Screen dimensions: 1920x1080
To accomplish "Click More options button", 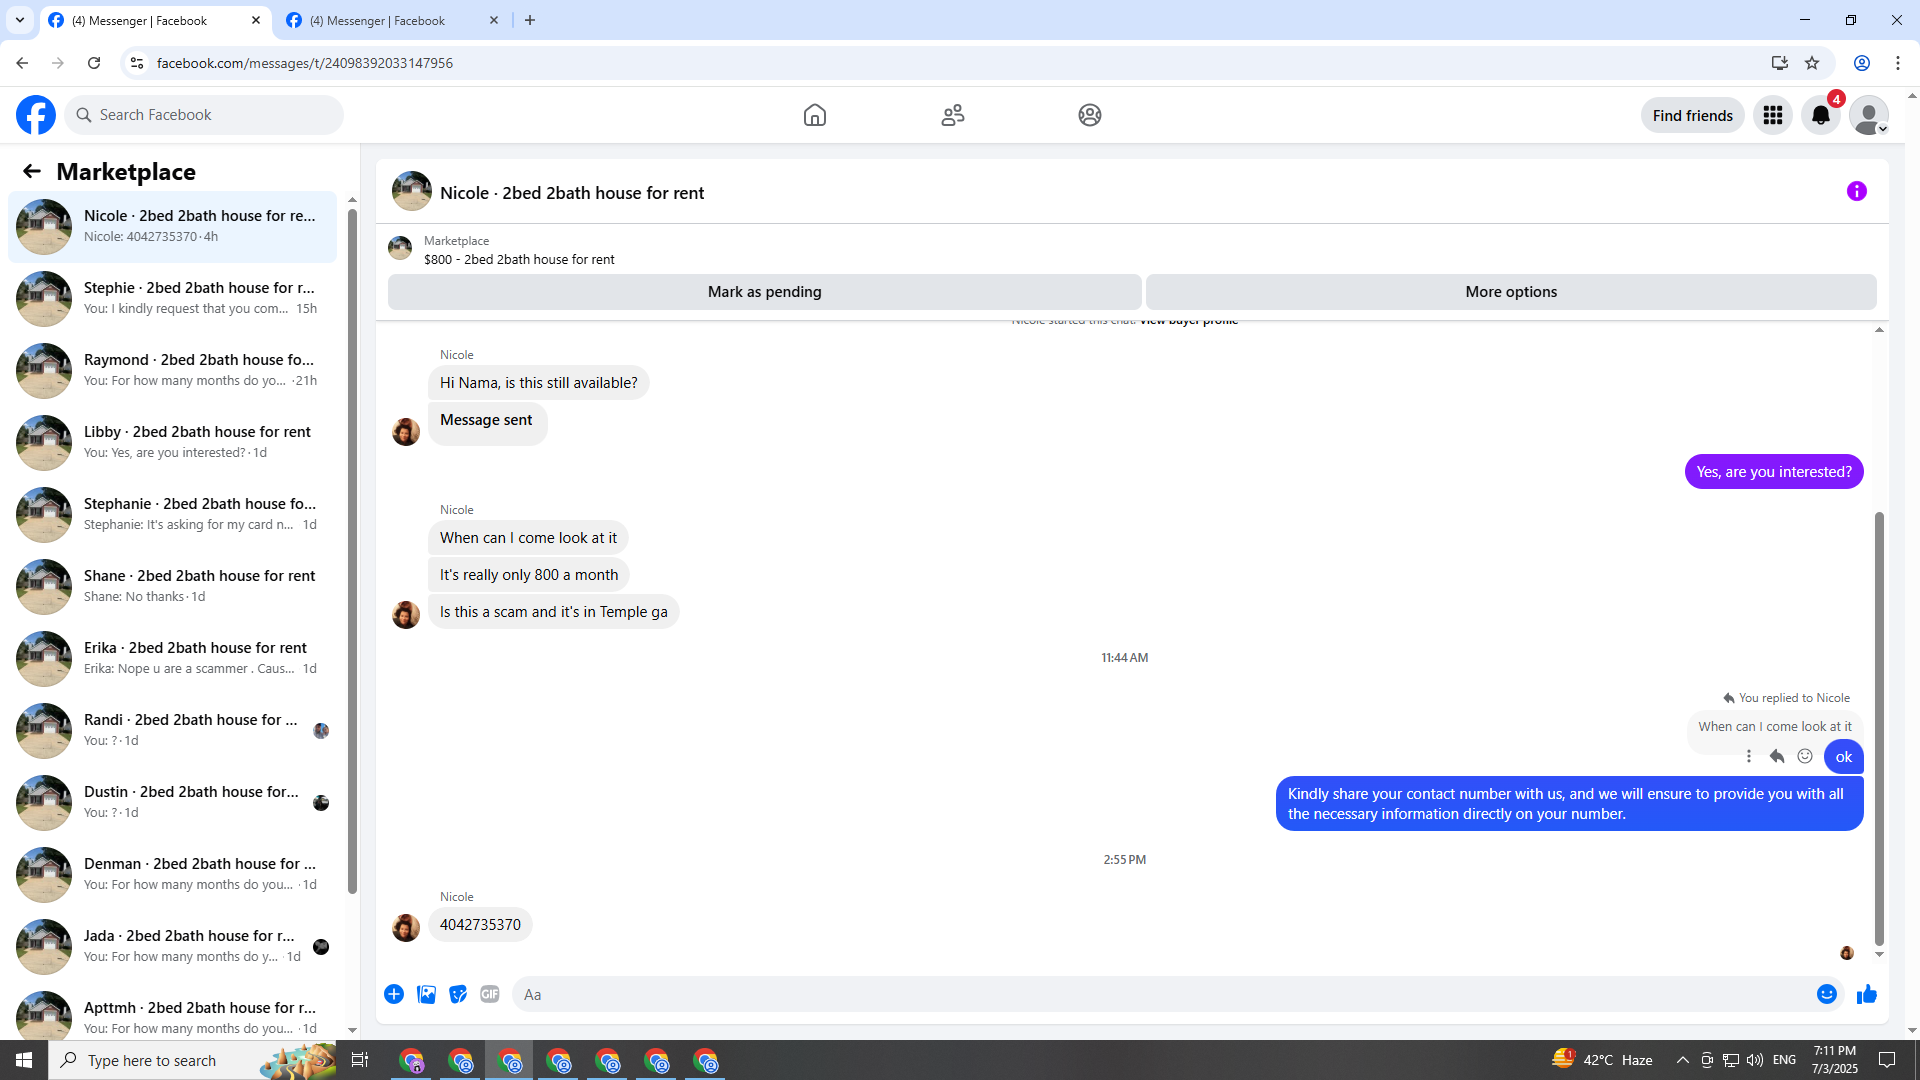I will 1510,292.
